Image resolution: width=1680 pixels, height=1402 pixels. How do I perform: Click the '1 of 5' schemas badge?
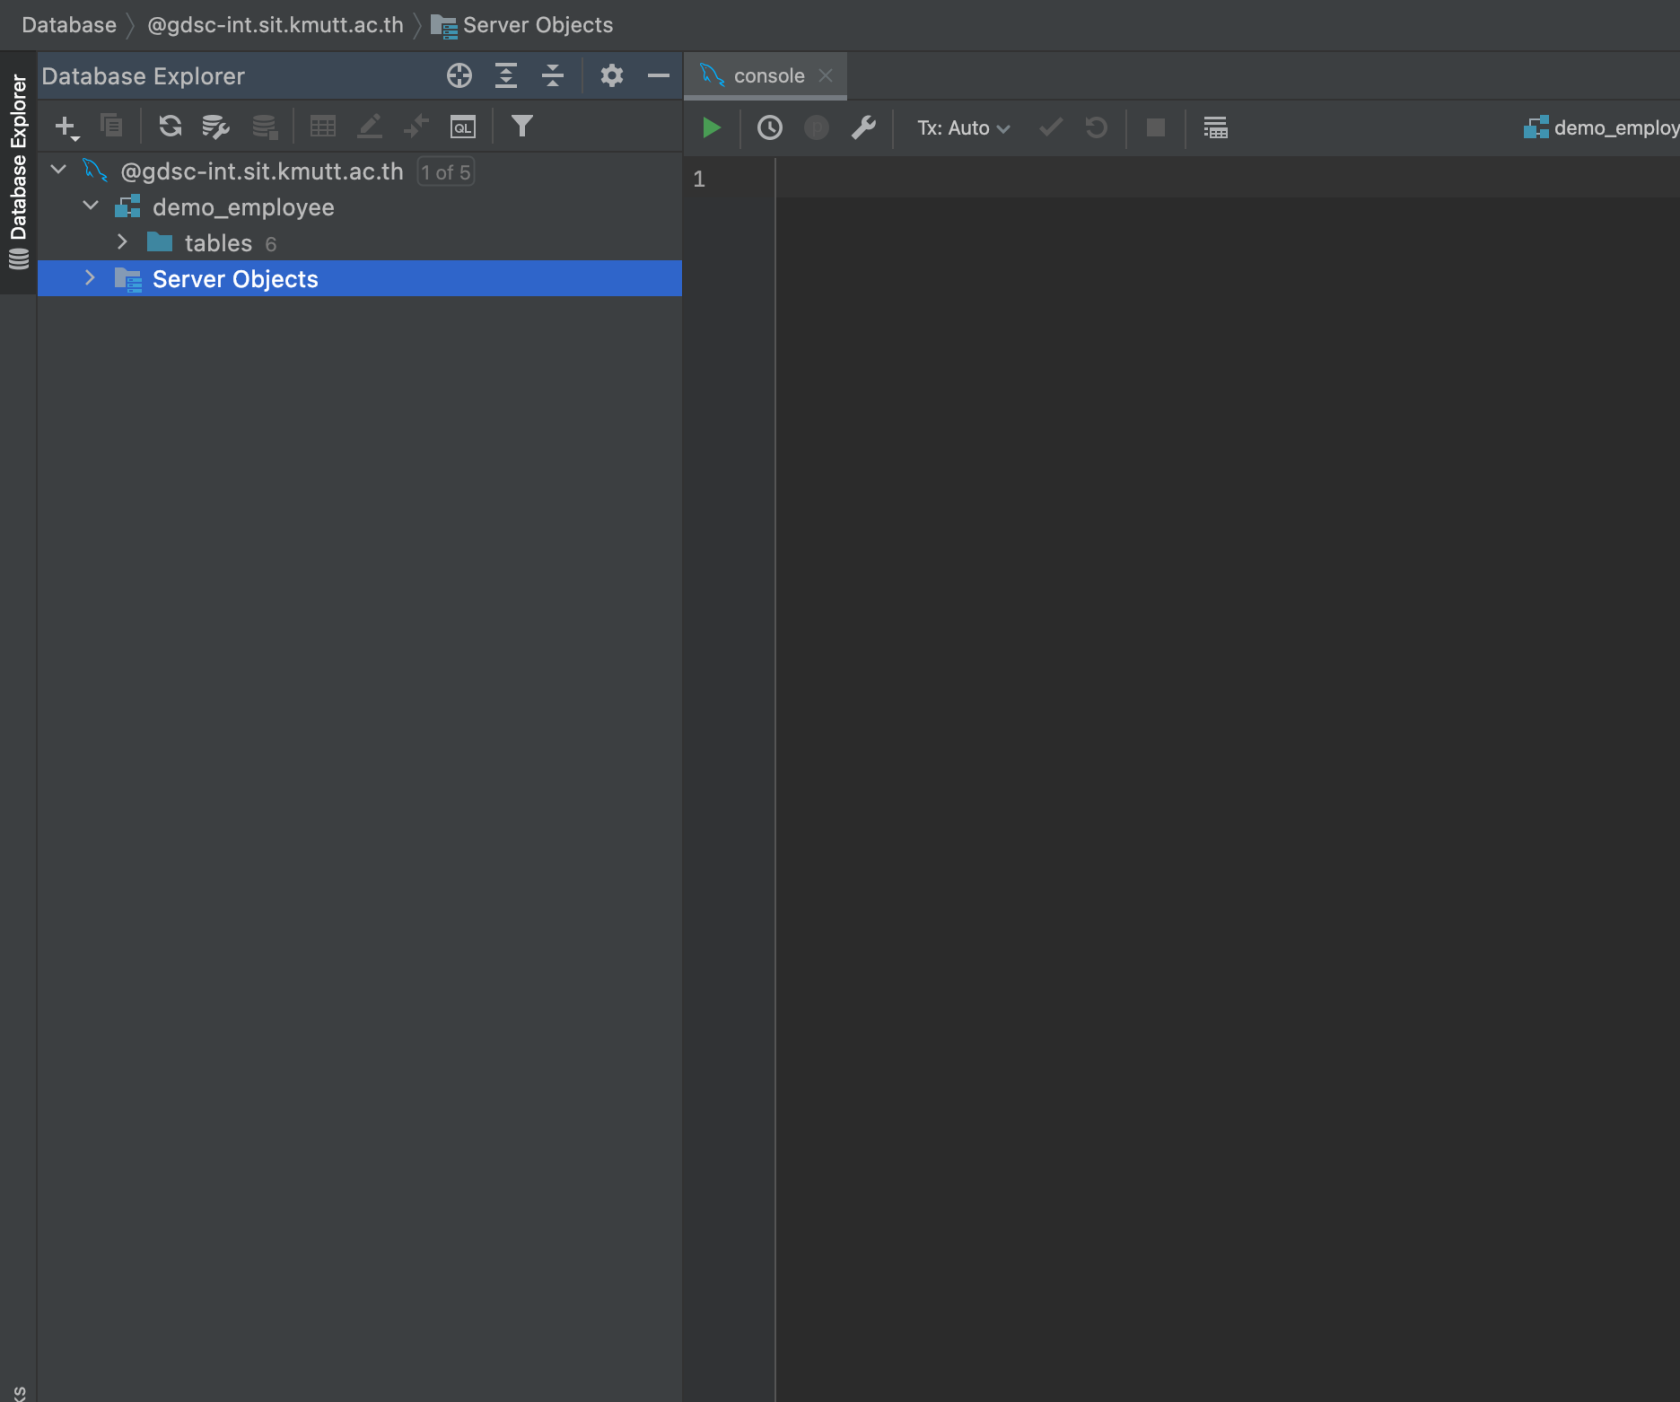coord(446,172)
